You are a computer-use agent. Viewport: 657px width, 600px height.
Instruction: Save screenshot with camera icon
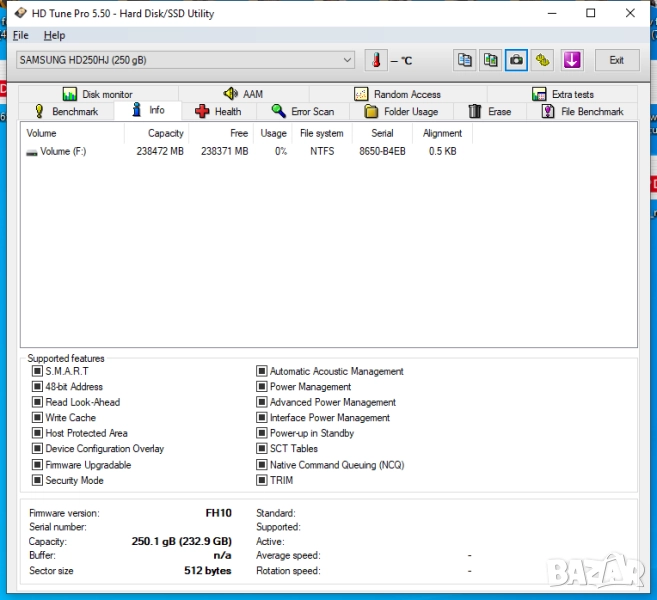[516, 60]
